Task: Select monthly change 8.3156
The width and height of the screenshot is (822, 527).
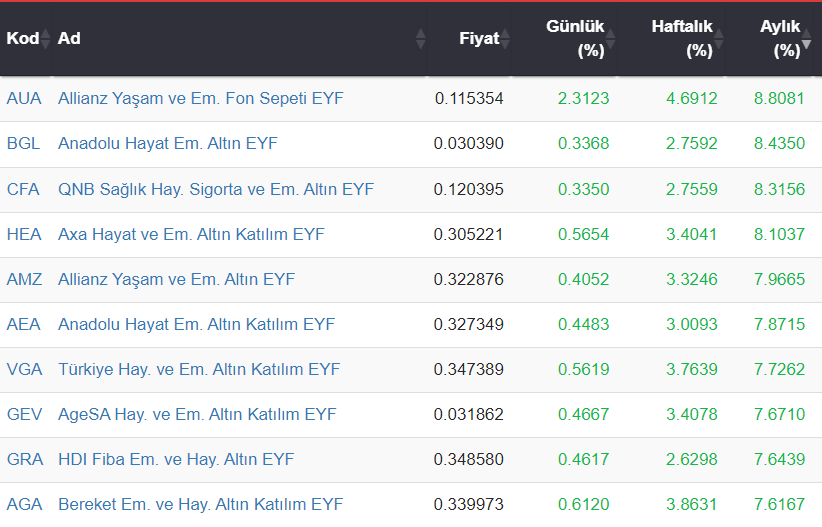Action: click(x=780, y=189)
